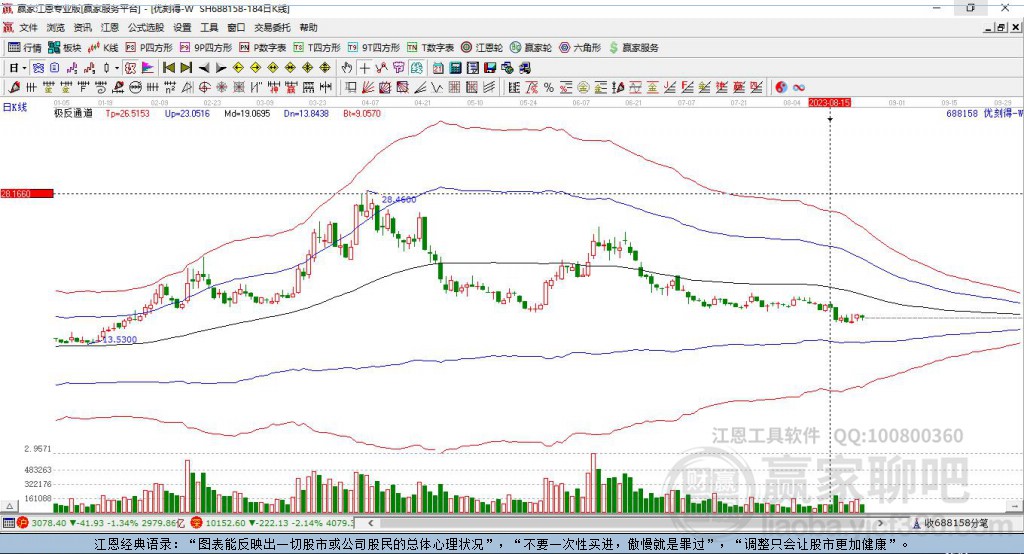The image size is (1024, 554).
Task: Open the 板块 sectors view
Action: tap(64, 48)
